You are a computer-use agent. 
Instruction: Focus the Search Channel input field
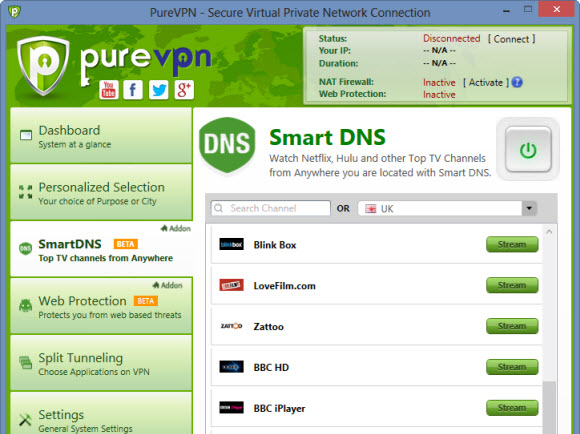tap(270, 208)
